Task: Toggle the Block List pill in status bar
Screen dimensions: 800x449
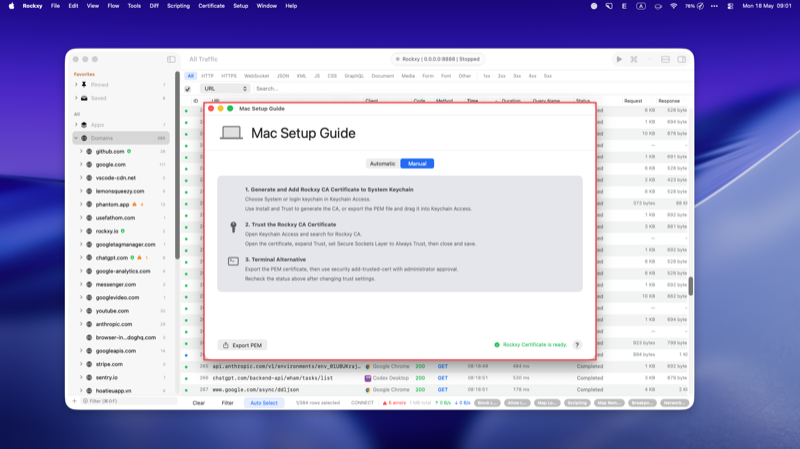Action: point(487,403)
